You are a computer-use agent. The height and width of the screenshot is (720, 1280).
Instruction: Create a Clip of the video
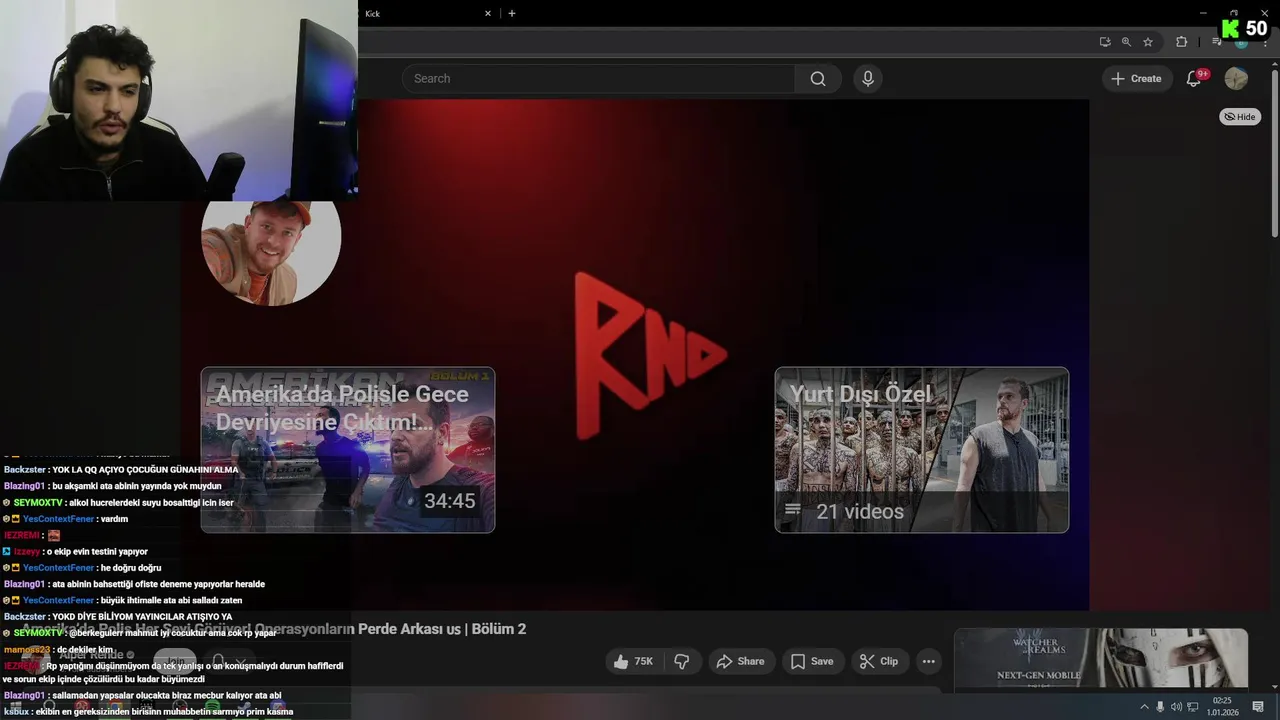click(x=879, y=661)
